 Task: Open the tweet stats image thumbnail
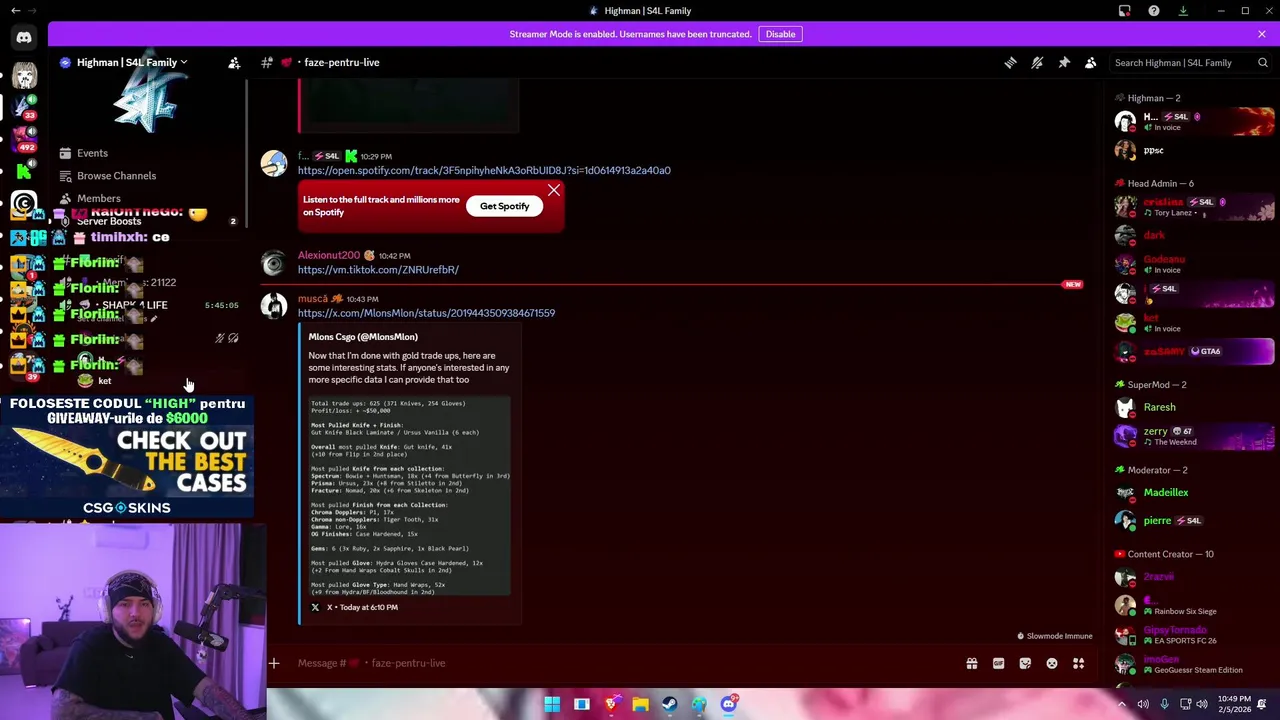pos(410,496)
